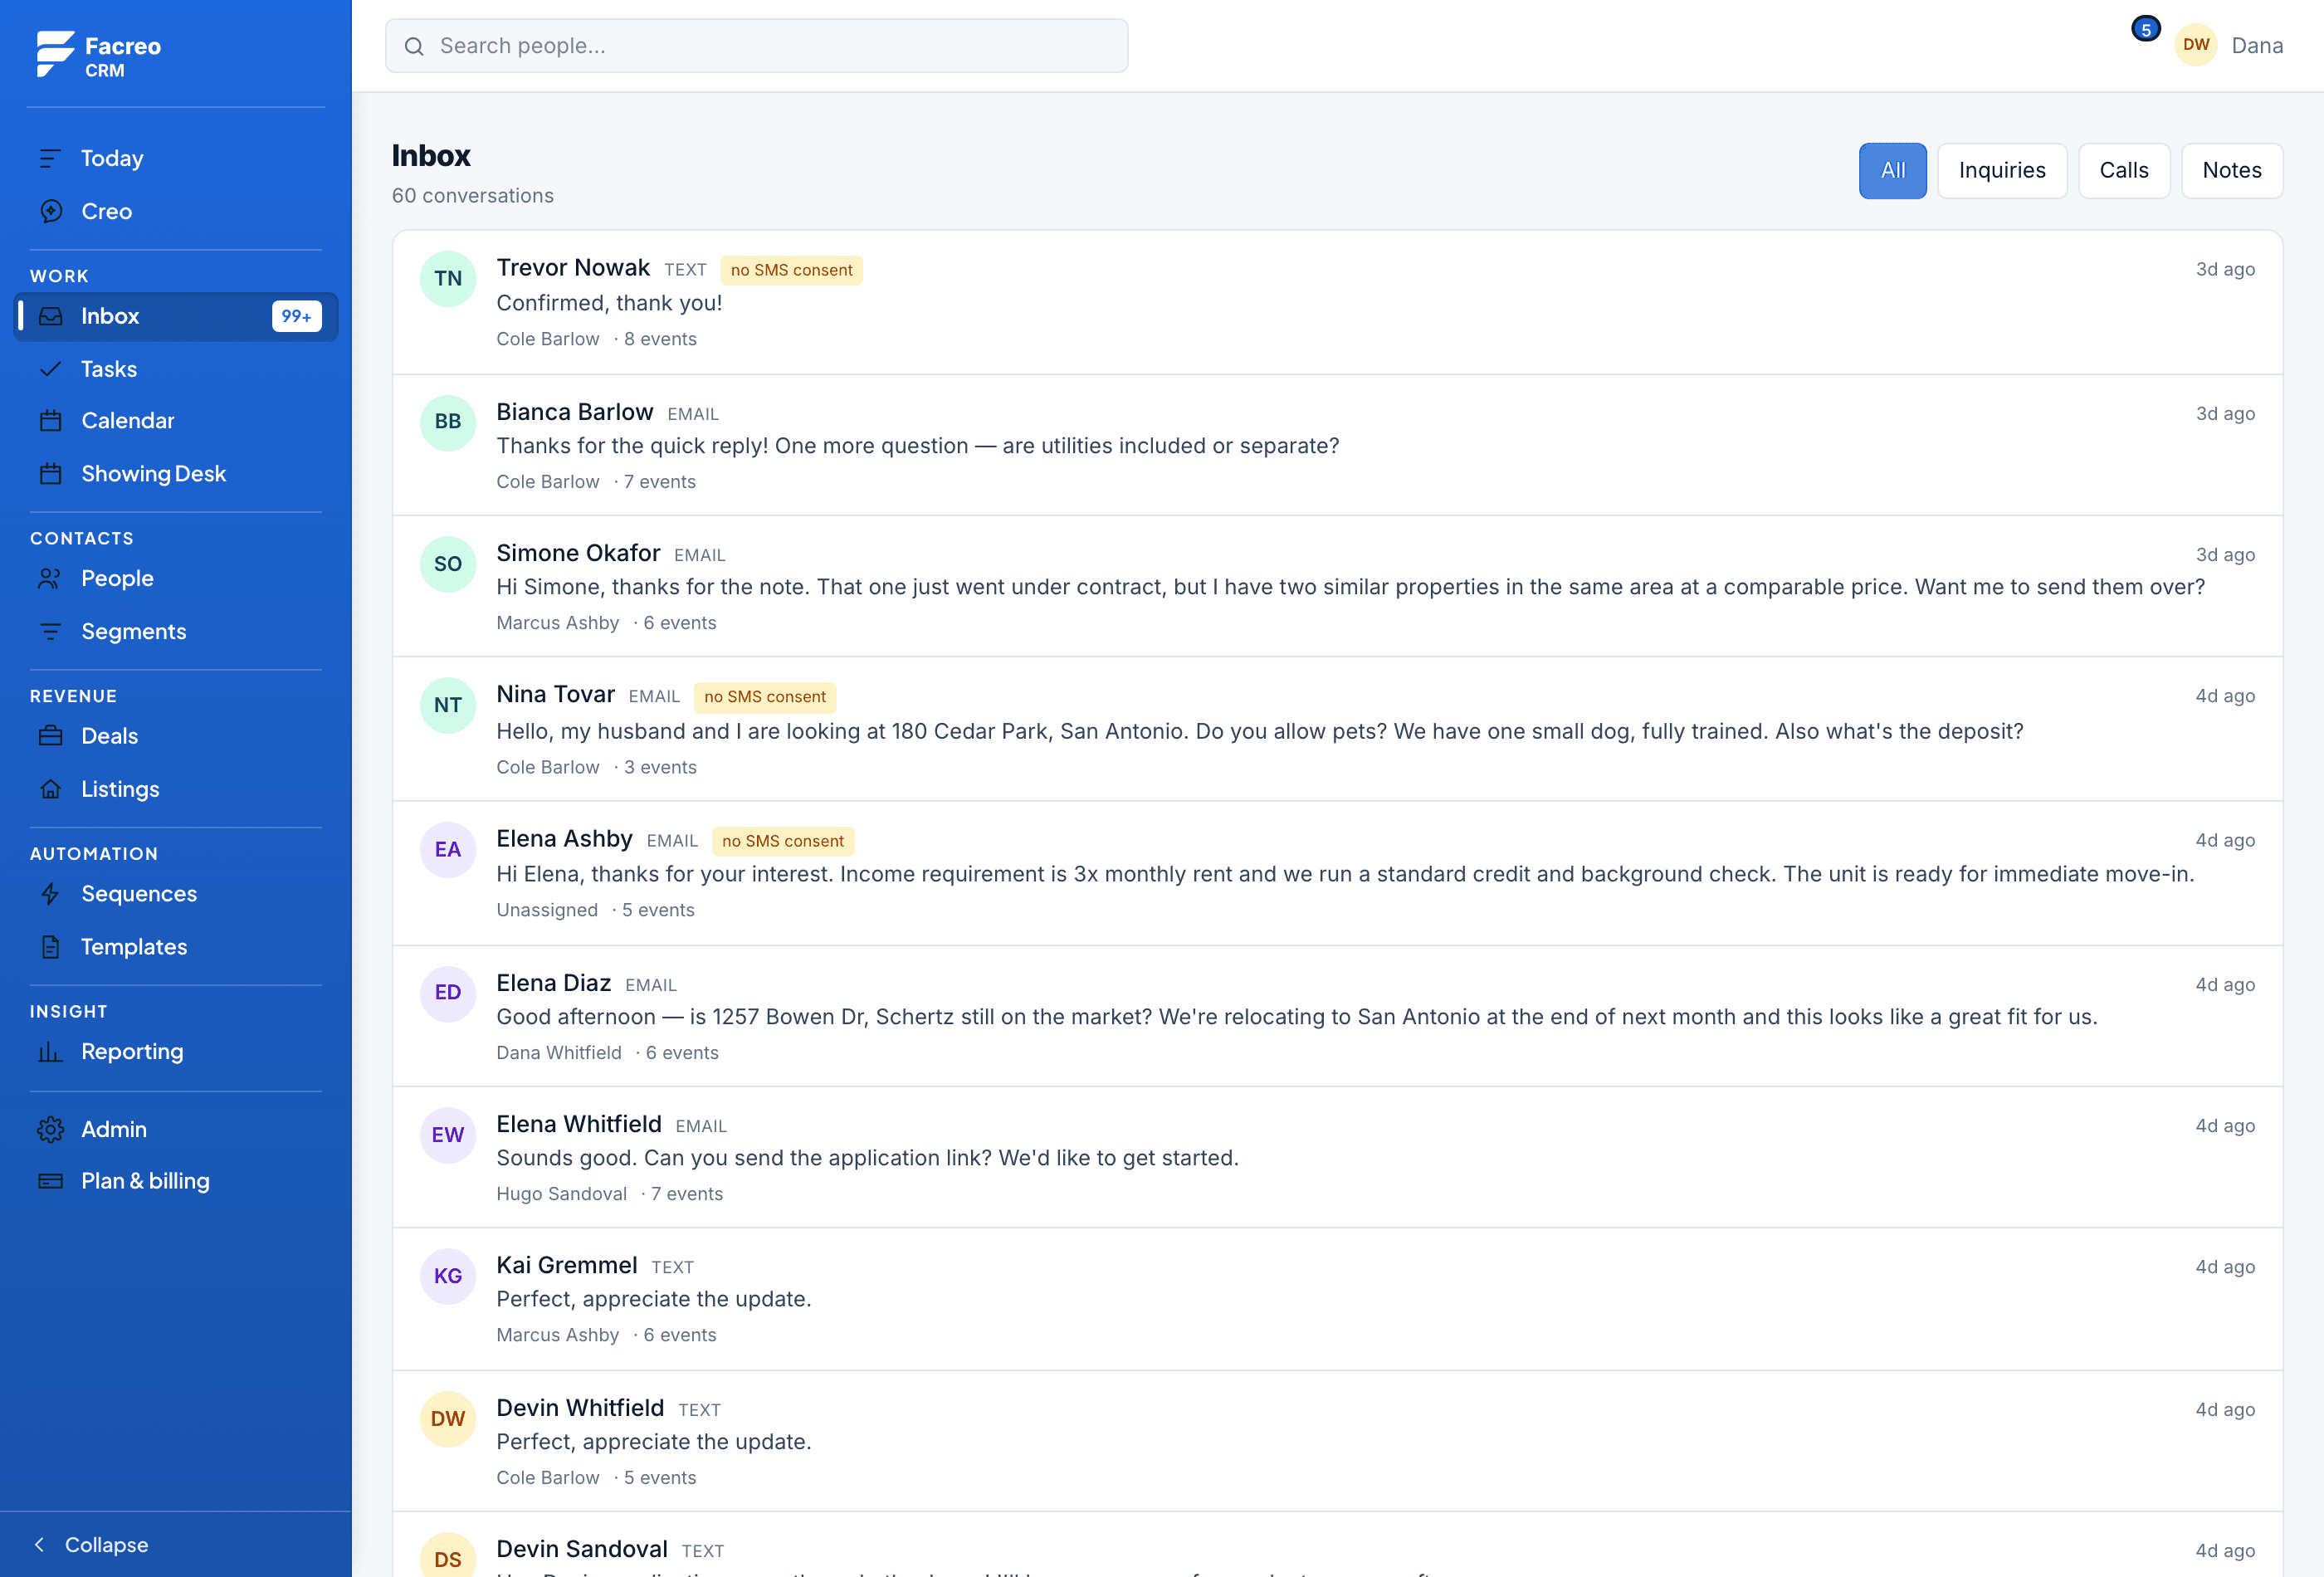Image resolution: width=2324 pixels, height=1577 pixels.
Task: Switch to the Notes filter tab
Action: (x=2231, y=171)
